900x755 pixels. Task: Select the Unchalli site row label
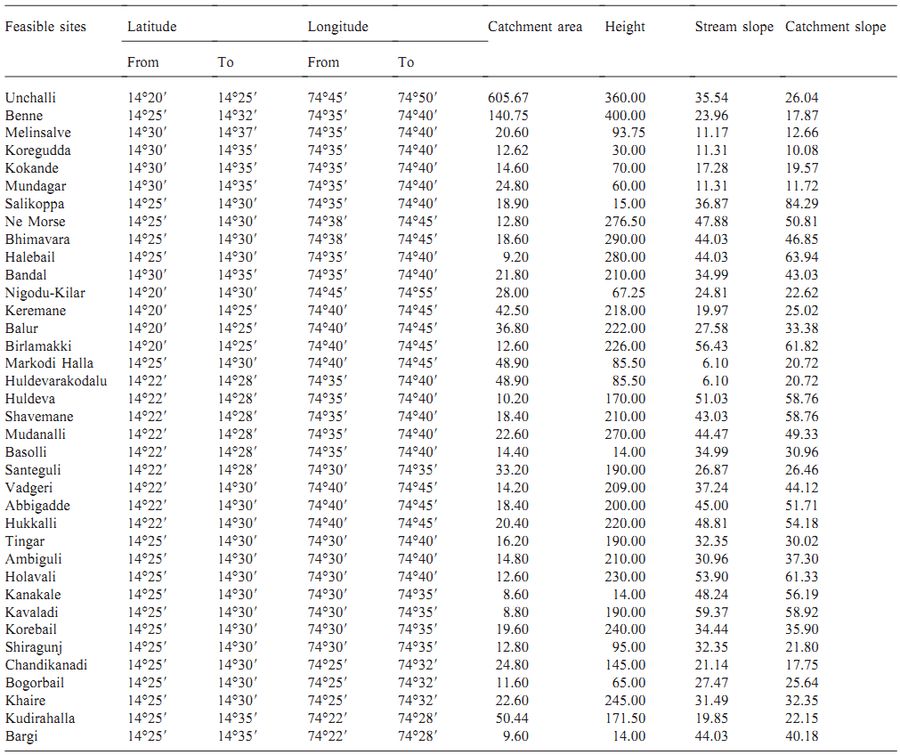click(x=31, y=98)
